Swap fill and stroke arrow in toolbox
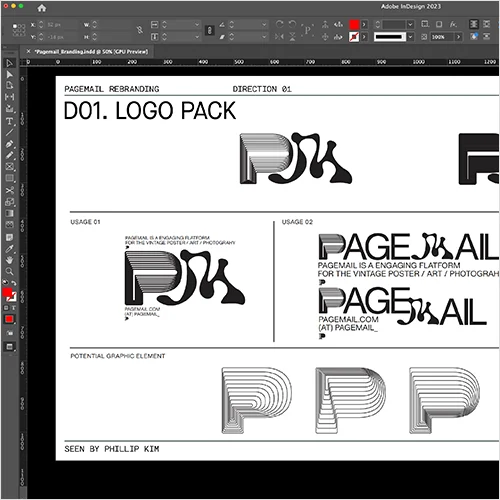Image resolution: width=500 pixels, height=500 pixels. click(x=14, y=283)
